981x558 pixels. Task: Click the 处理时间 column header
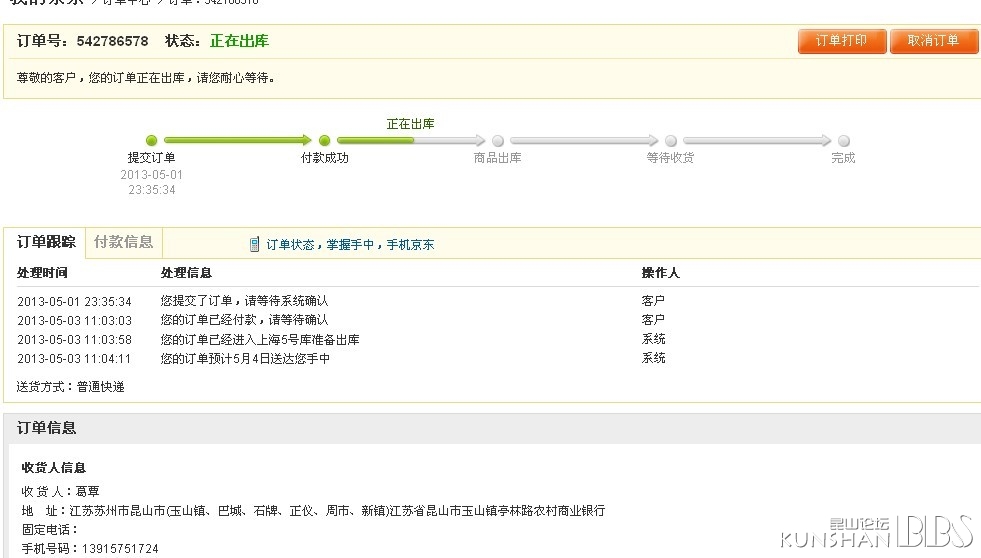[42, 273]
